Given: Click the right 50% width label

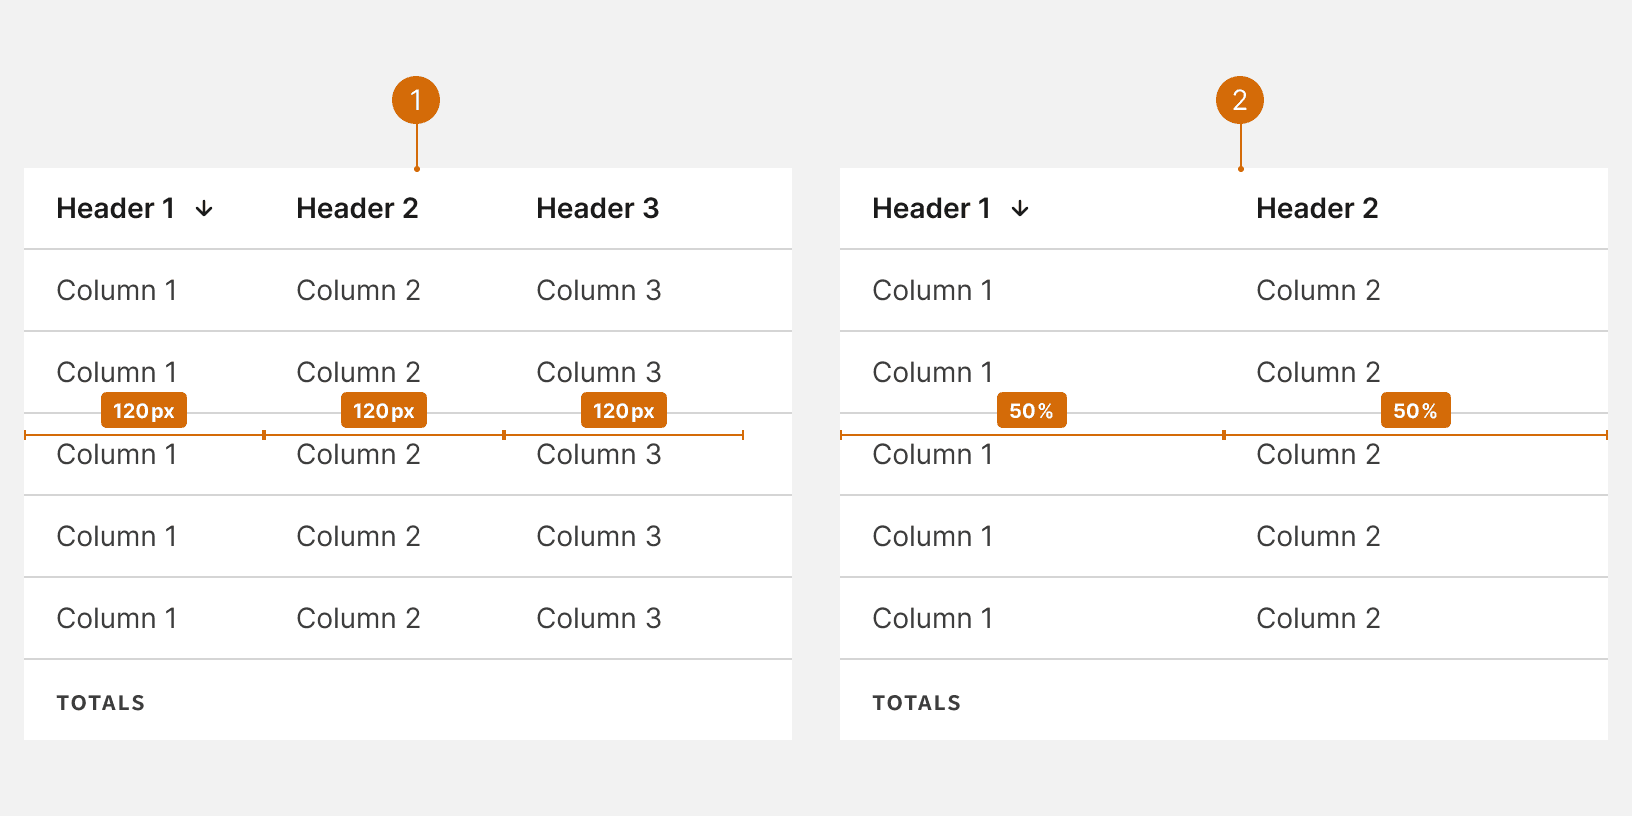Looking at the screenshot, I should (1415, 410).
